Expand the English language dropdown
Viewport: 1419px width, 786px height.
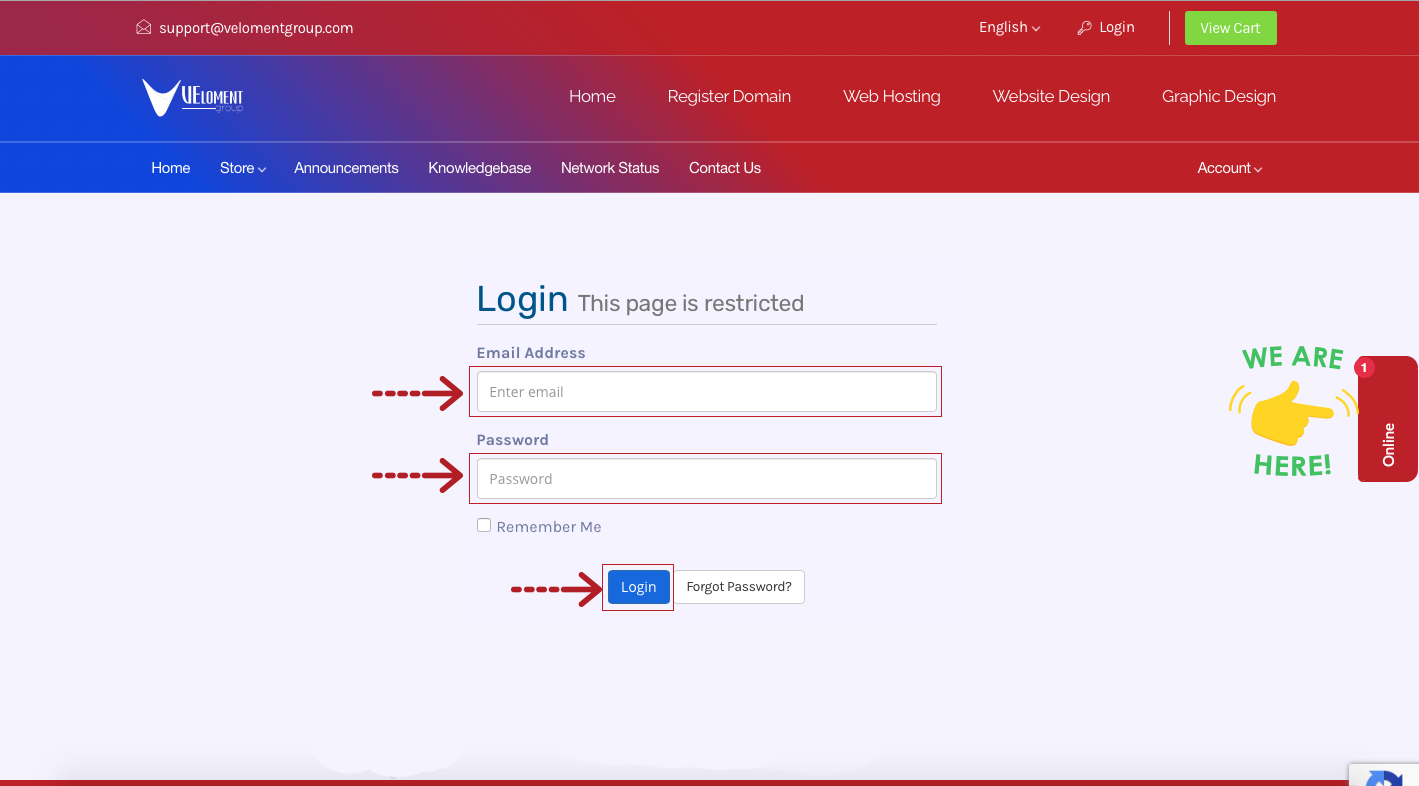1009,28
